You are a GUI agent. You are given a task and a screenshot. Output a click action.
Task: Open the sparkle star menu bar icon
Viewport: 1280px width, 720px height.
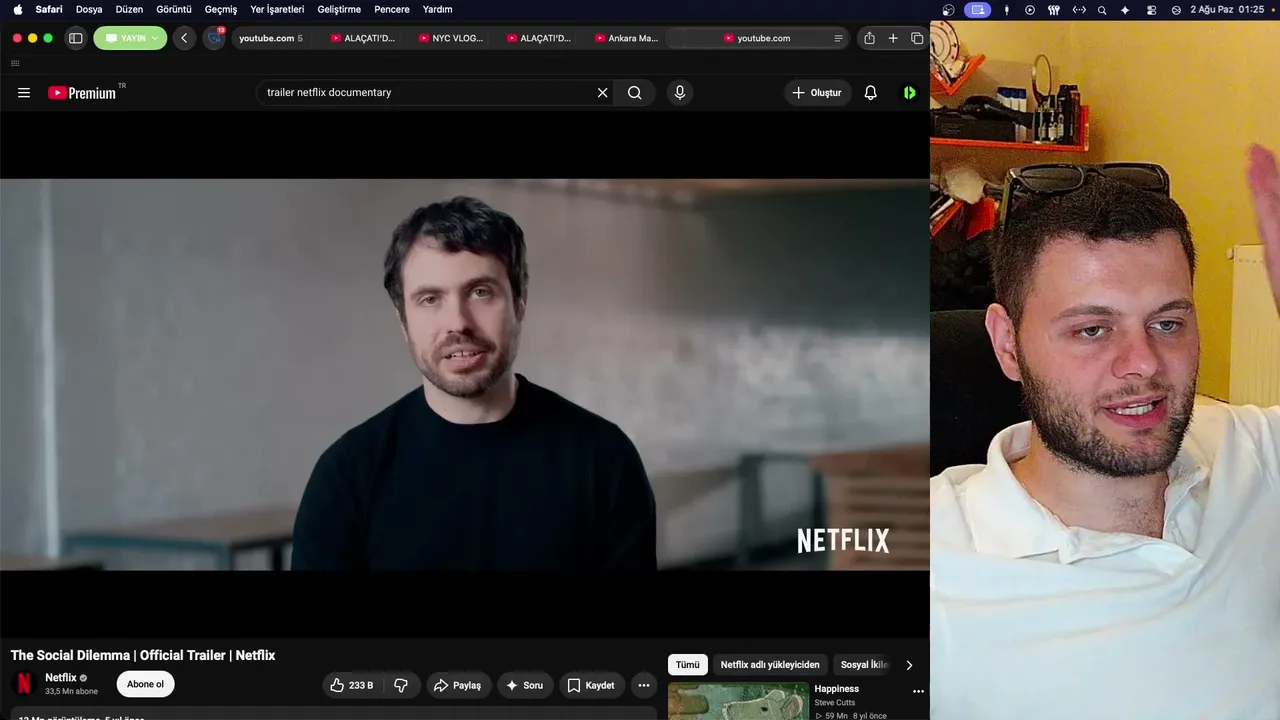click(x=1125, y=10)
